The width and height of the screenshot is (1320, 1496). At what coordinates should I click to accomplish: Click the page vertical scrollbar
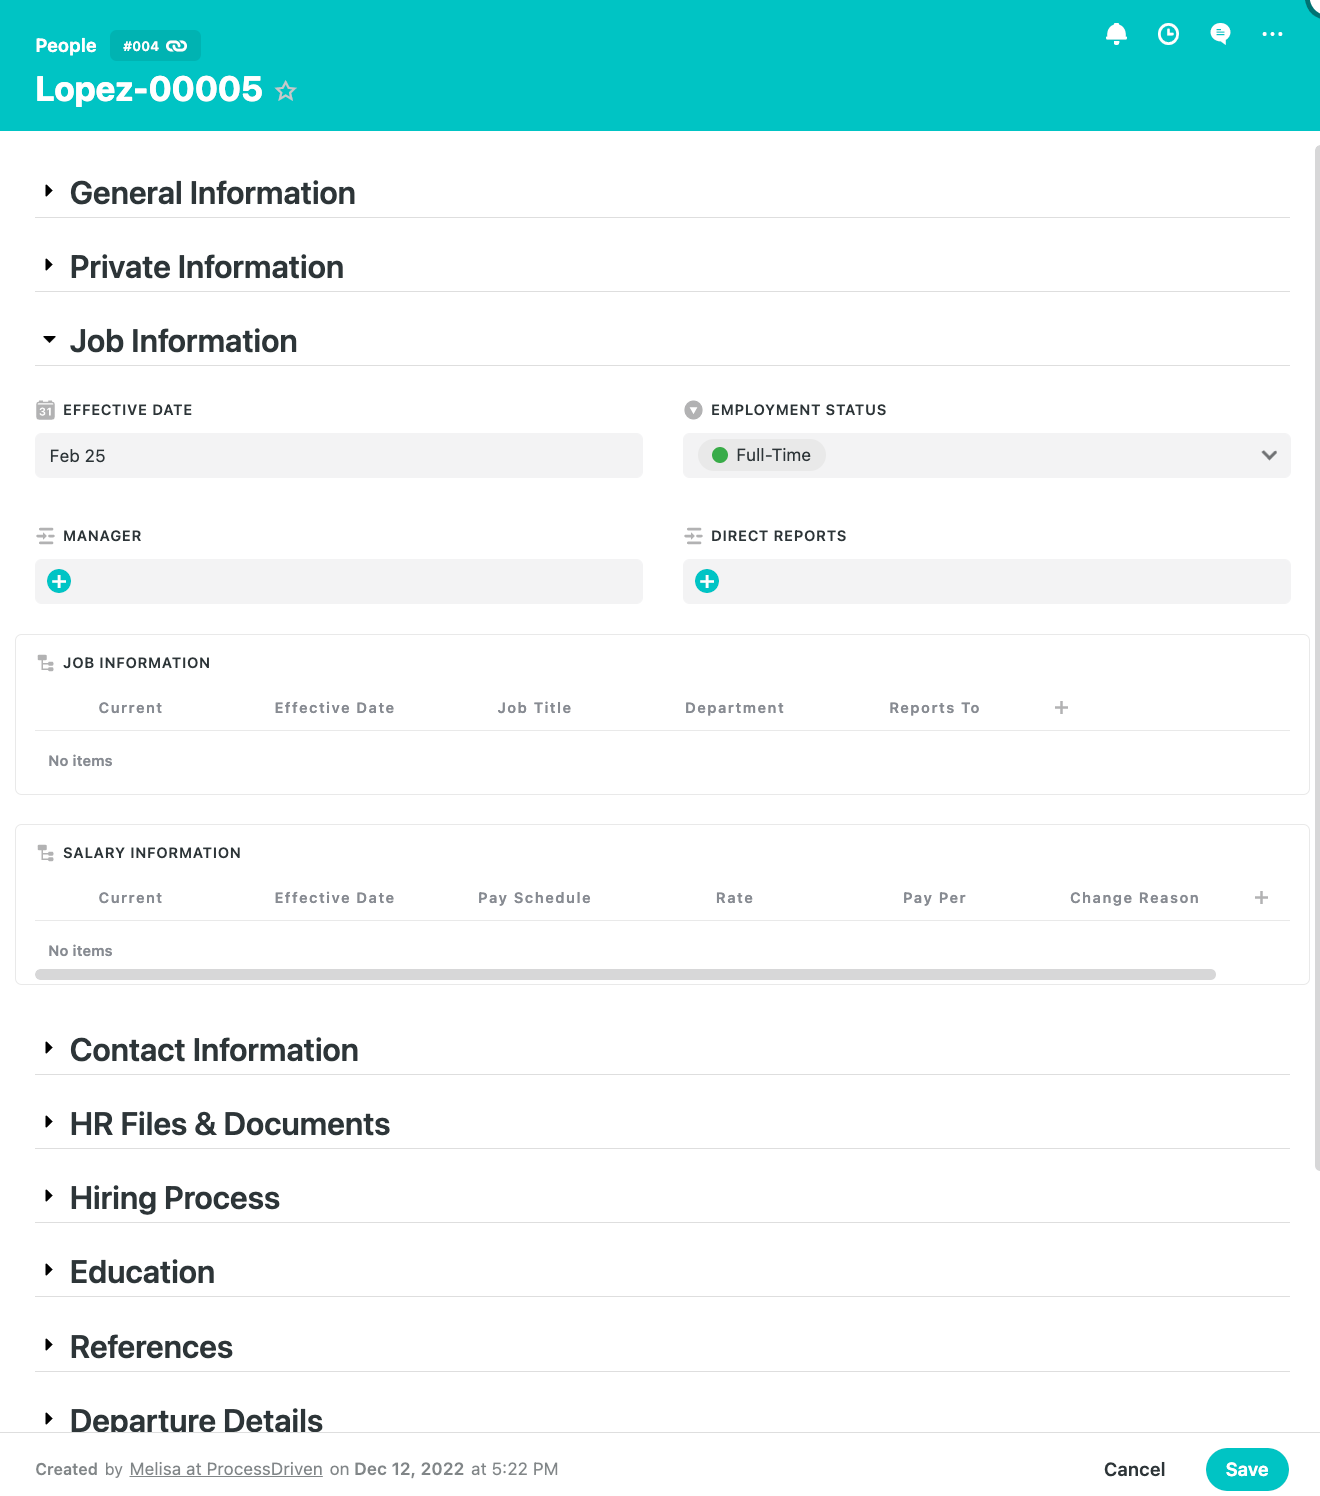[1316, 657]
